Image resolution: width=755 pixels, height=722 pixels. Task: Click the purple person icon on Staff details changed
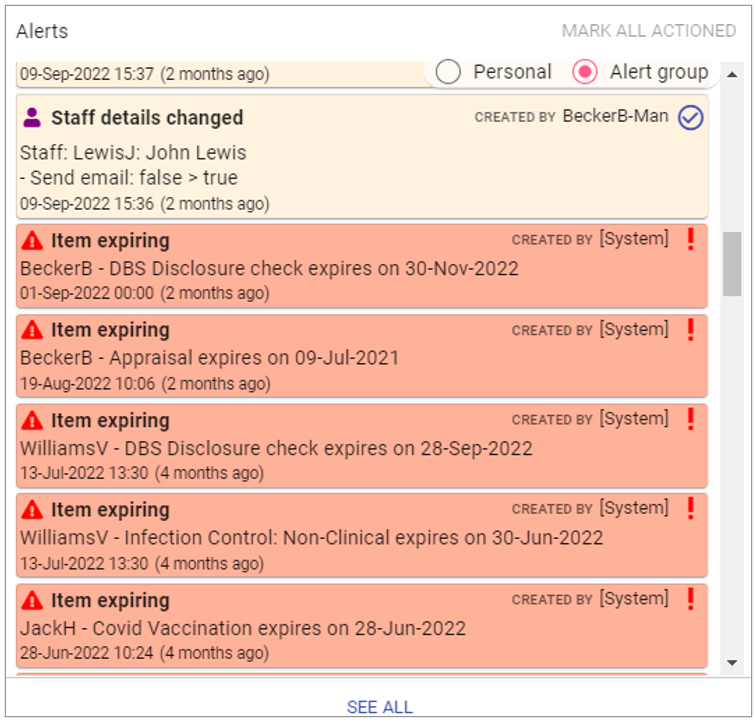click(32, 118)
